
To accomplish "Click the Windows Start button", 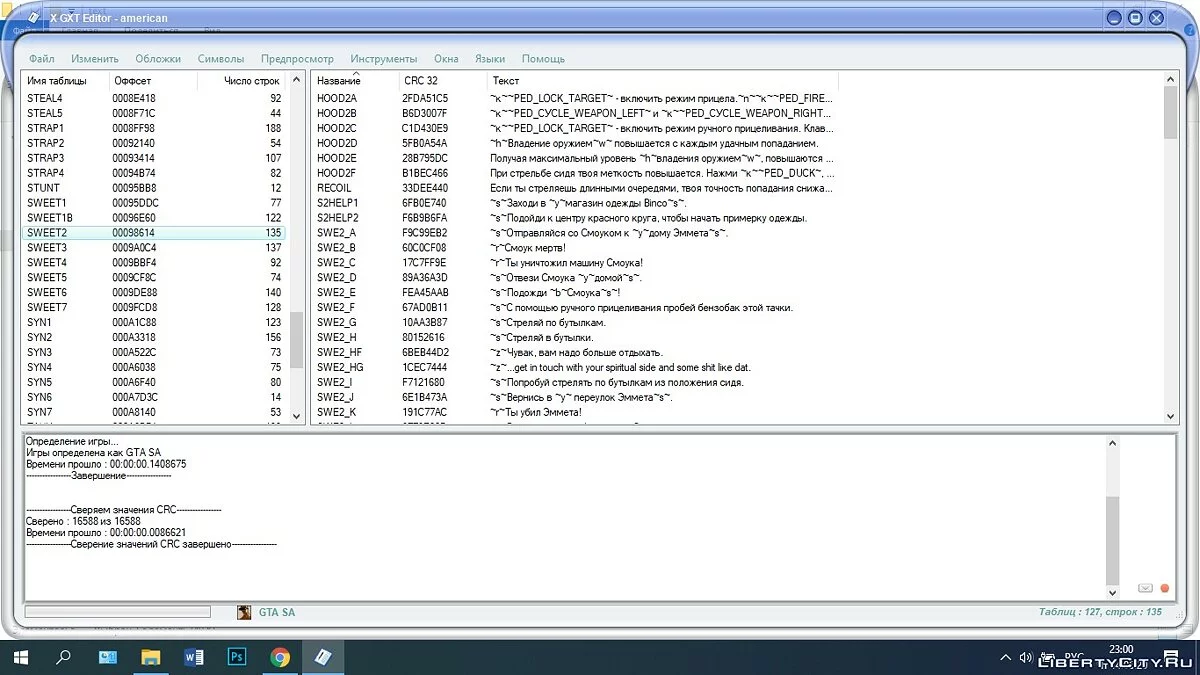I will click(x=20, y=657).
